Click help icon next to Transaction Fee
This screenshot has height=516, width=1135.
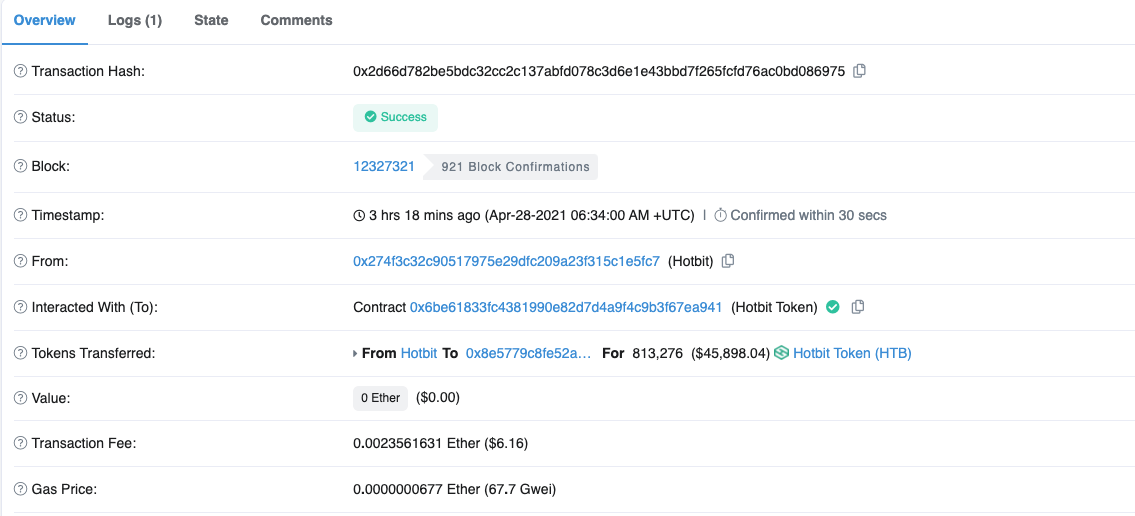pyautogui.click(x=20, y=444)
